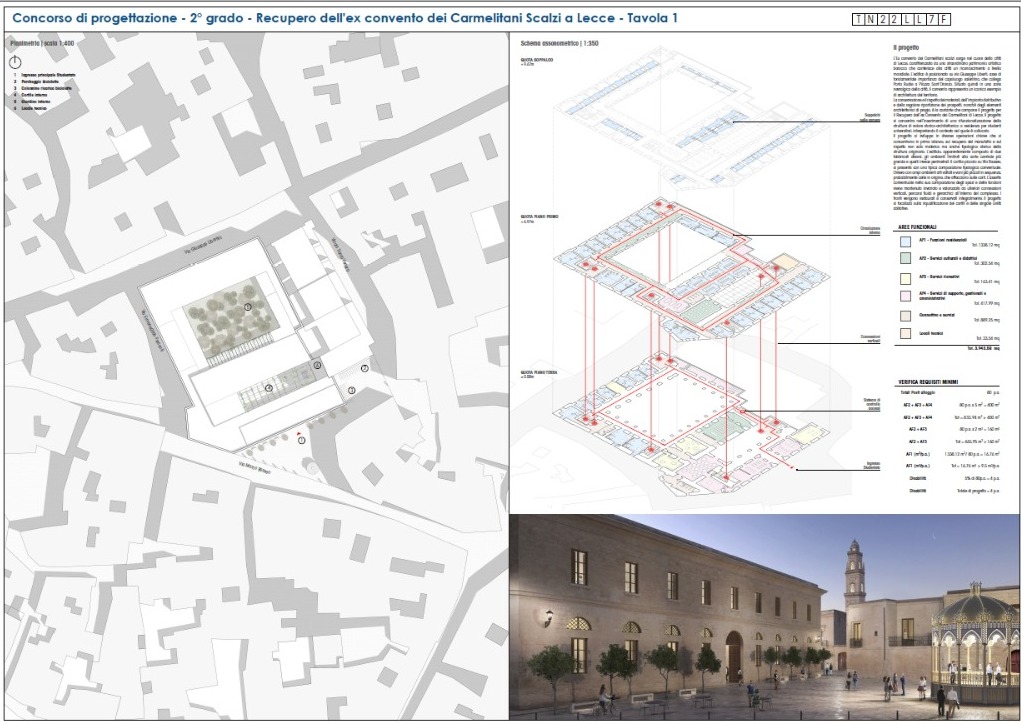Click the numbered marker in the inner courtyard

tap(268, 387)
